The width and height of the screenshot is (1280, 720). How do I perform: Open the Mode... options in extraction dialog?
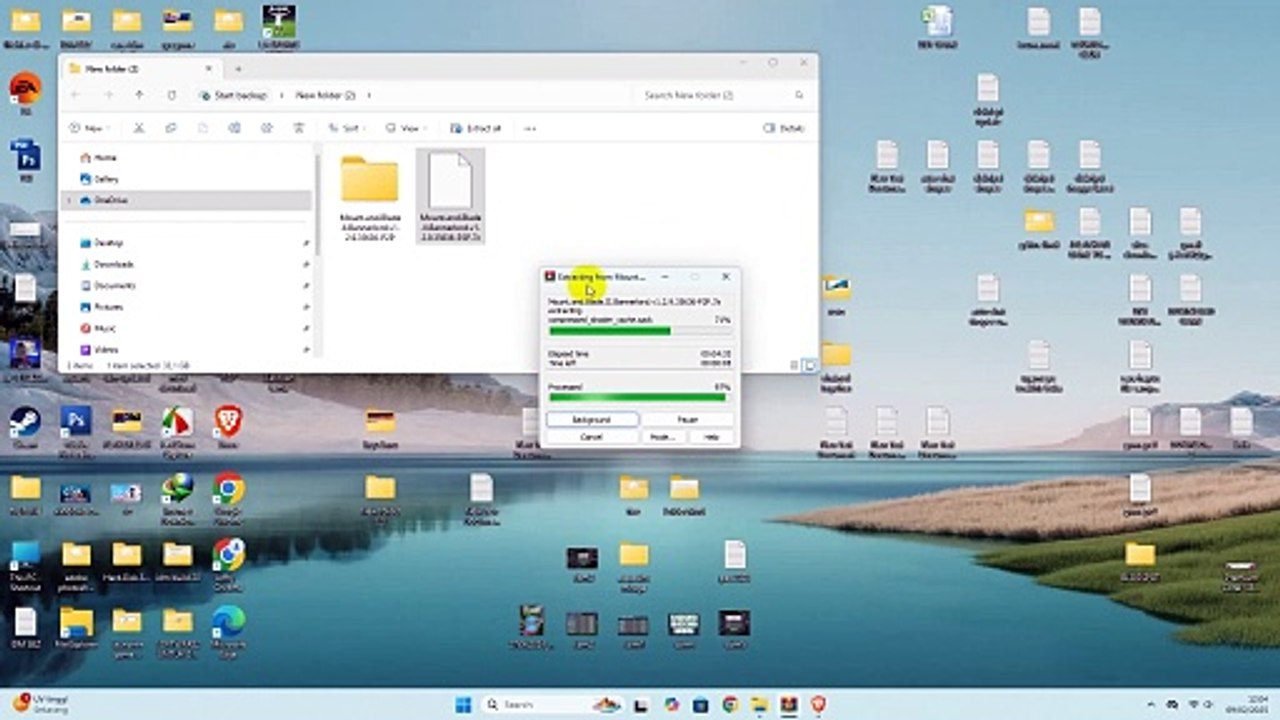(663, 437)
